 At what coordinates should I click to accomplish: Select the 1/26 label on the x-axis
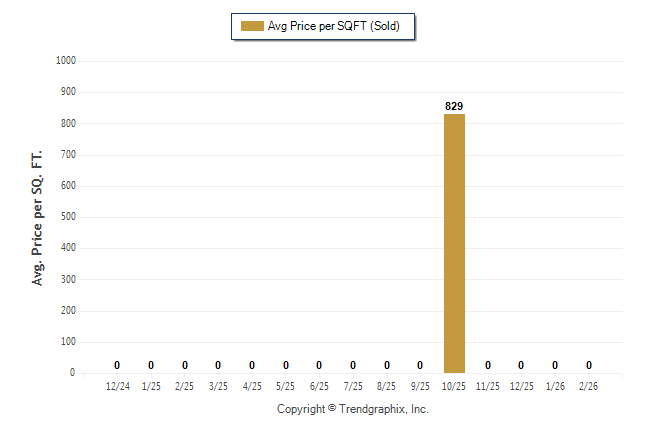coord(555,385)
